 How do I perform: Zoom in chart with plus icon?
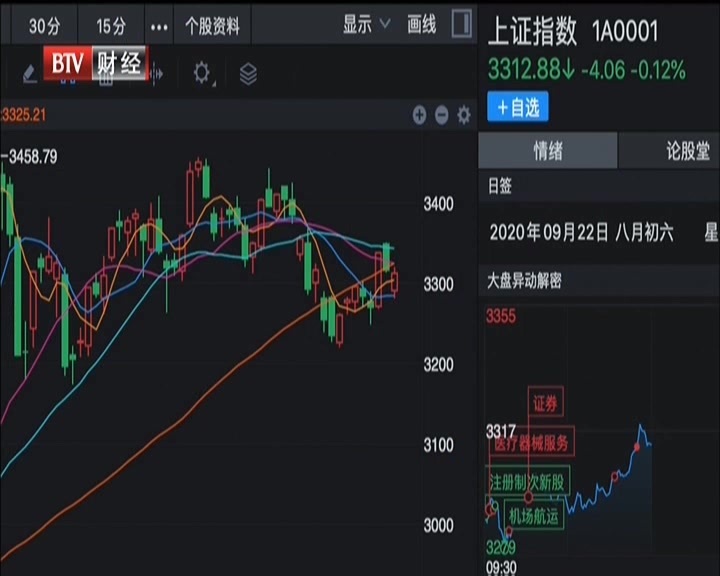click(x=419, y=115)
